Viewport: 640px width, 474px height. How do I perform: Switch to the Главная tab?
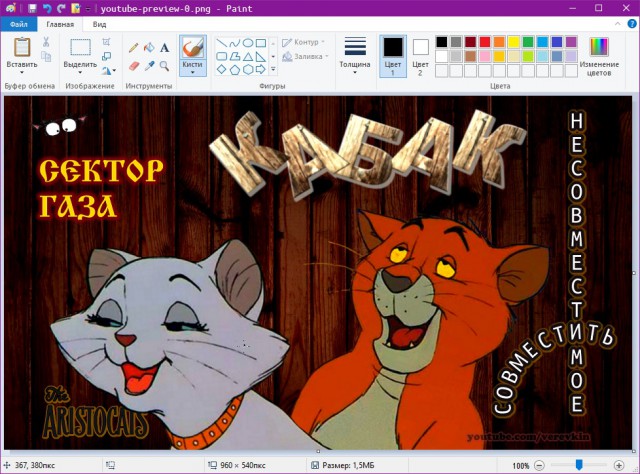click(60, 24)
